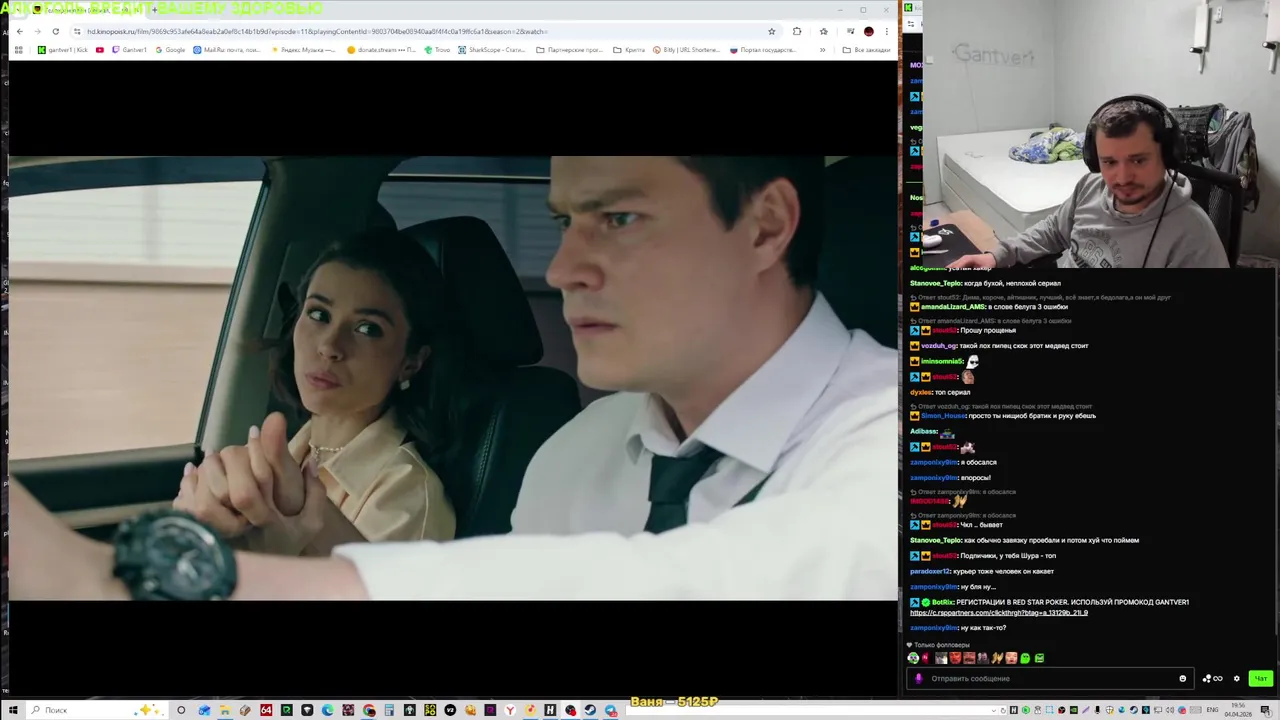The width and height of the screenshot is (1280, 720).
Task: Click the video player to pause
Action: tap(453, 378)
